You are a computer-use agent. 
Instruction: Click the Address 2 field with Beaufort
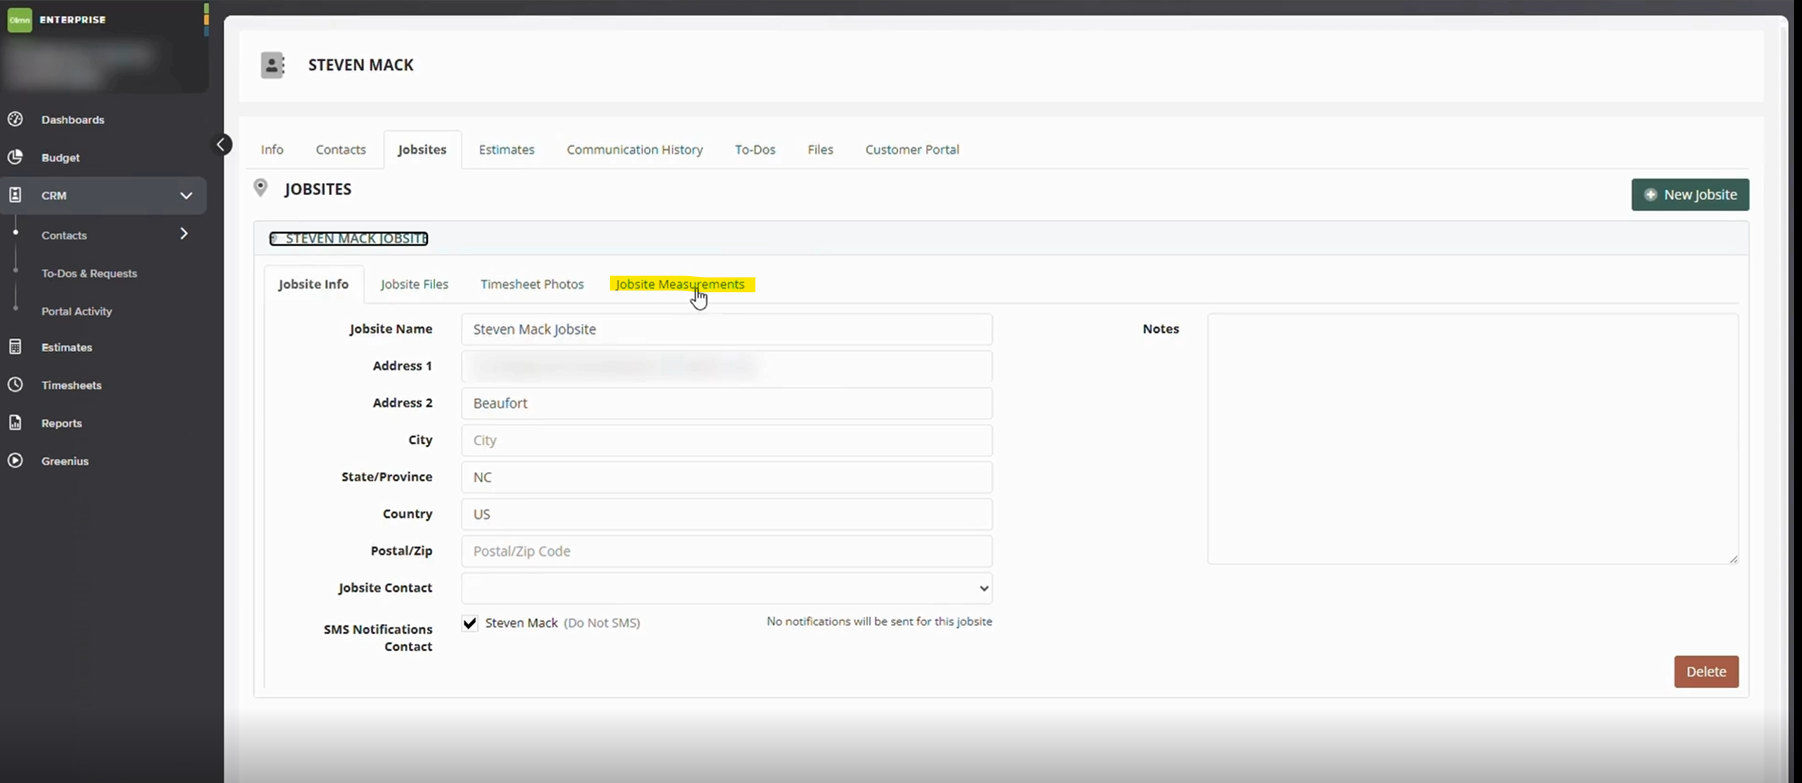(727, 403)
